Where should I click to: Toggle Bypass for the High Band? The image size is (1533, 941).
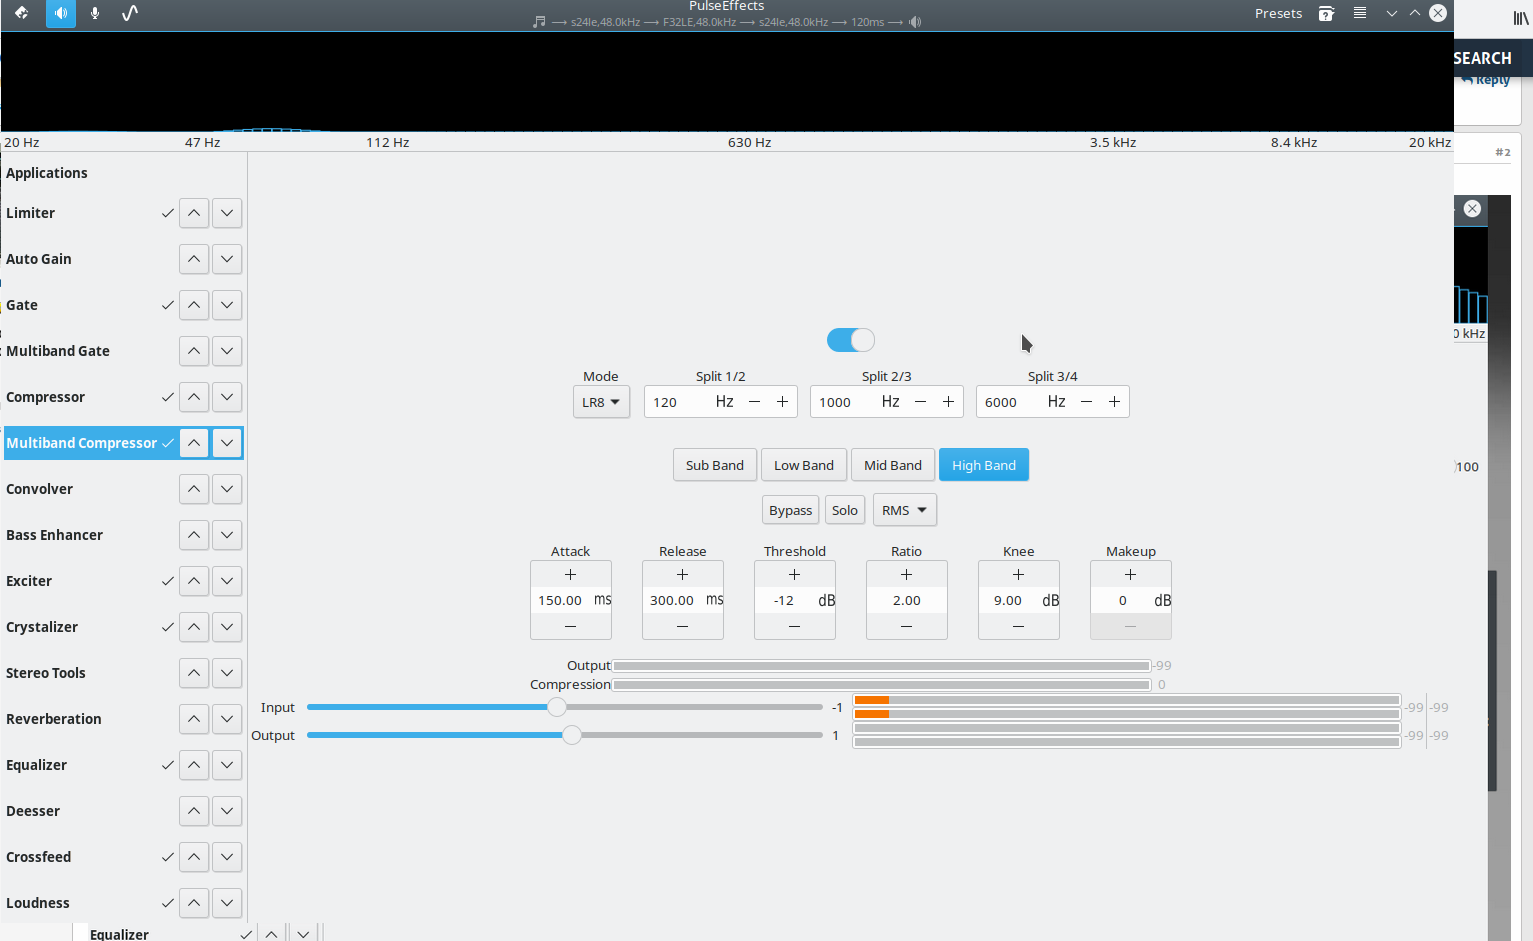tap(790, 510)
